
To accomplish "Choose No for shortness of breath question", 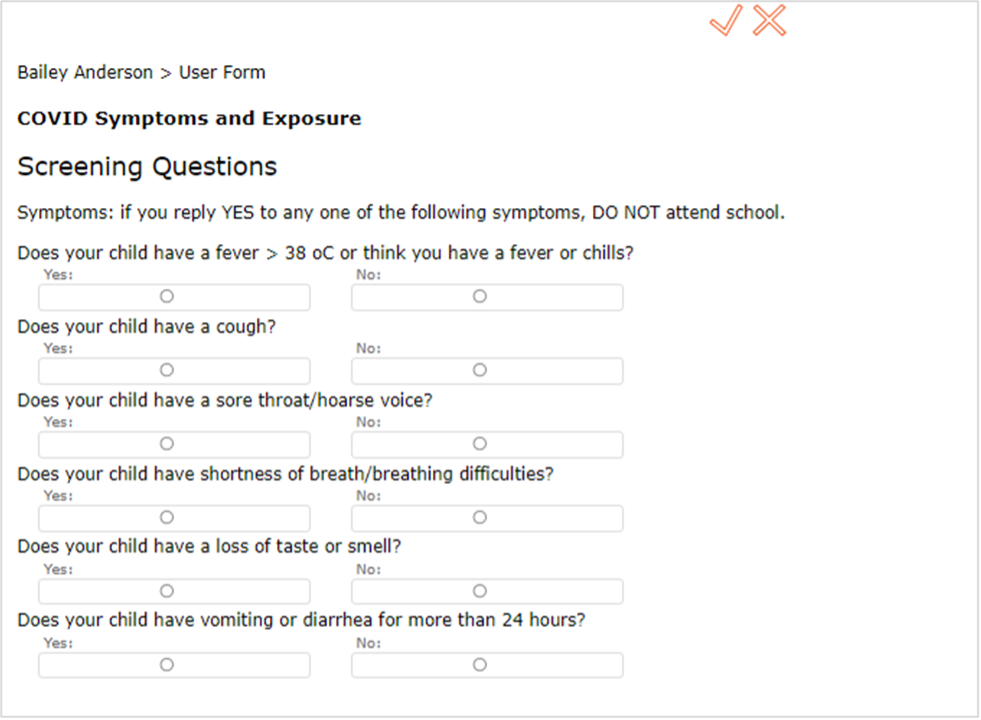I will click(480, 517).
